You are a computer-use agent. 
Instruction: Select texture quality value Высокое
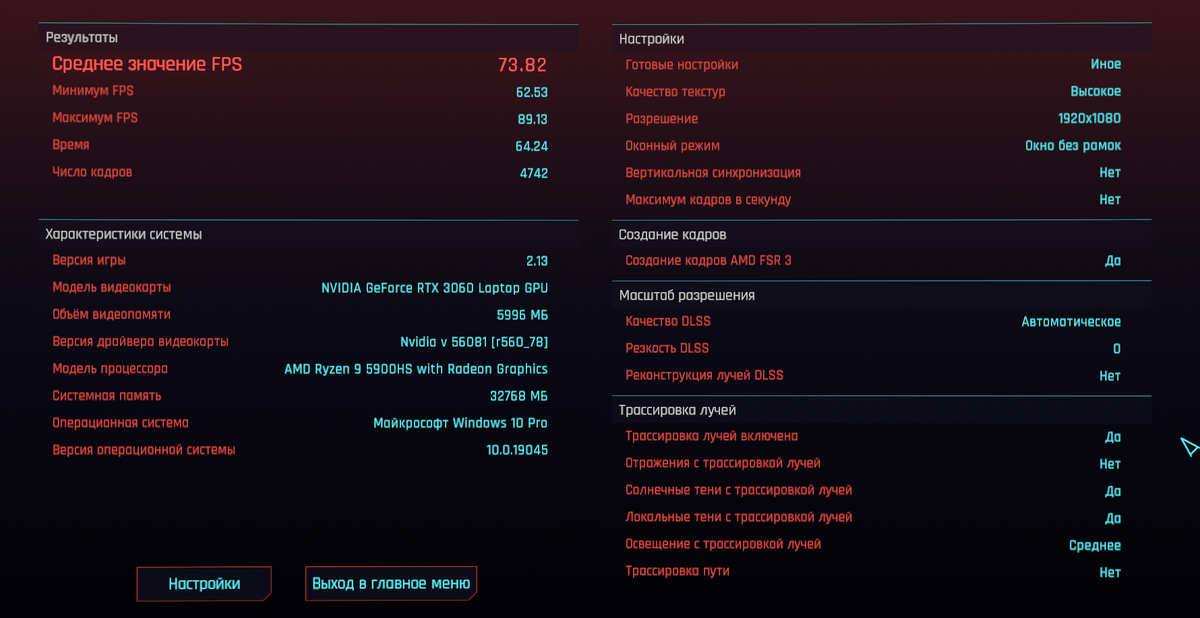tap(1096, 91)
